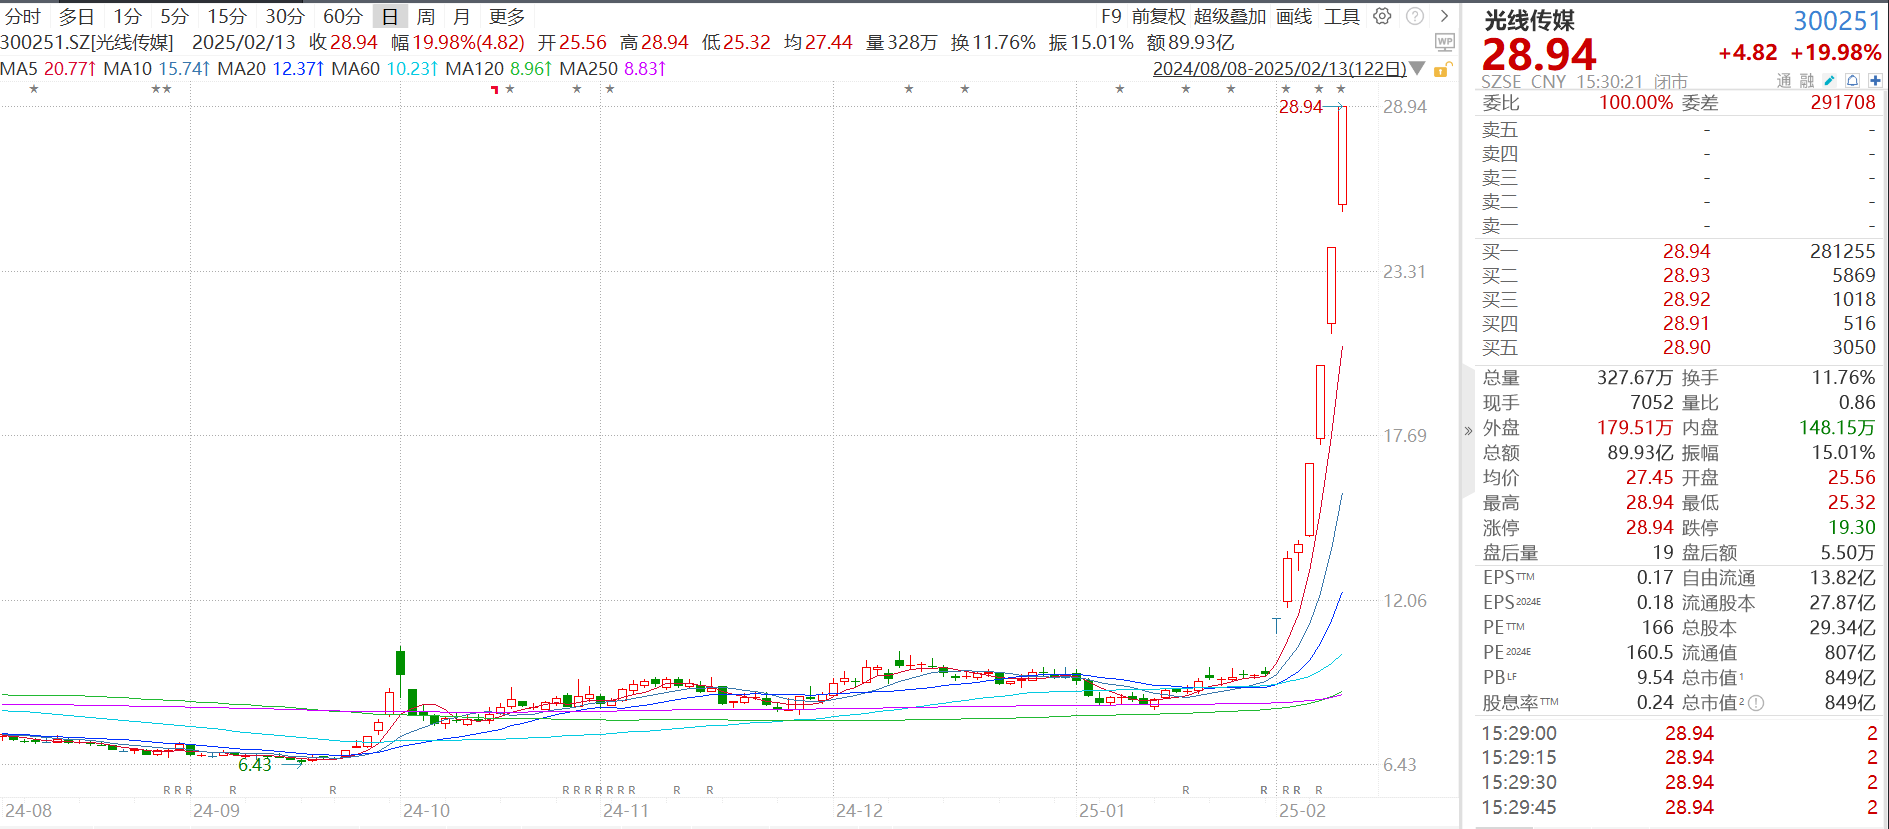Click the red 28.94 high label on chart
This screenshot has height=829, width=1889.
(1300, 107)
